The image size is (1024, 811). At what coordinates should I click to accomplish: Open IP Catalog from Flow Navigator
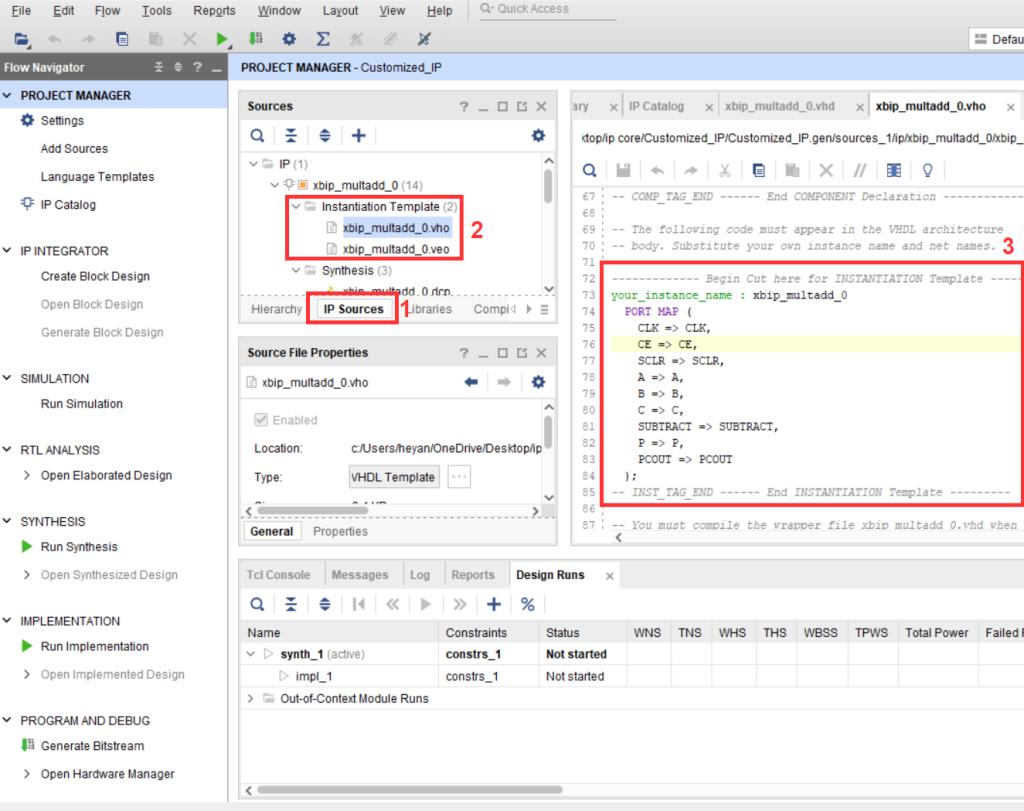pyautogui.click(x=68, y=205)
